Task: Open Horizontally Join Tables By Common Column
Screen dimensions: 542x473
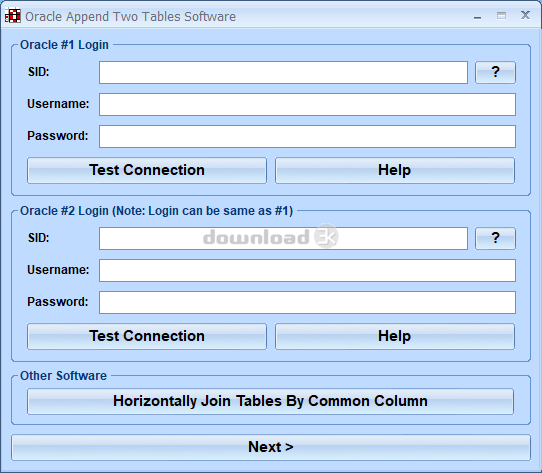Action: click(270, 401)
